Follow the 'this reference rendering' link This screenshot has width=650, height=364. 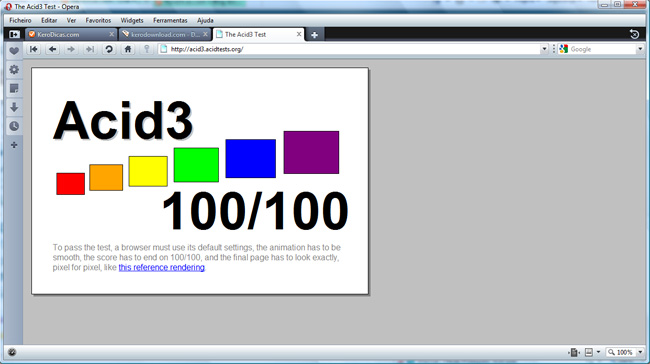[162, 267]
